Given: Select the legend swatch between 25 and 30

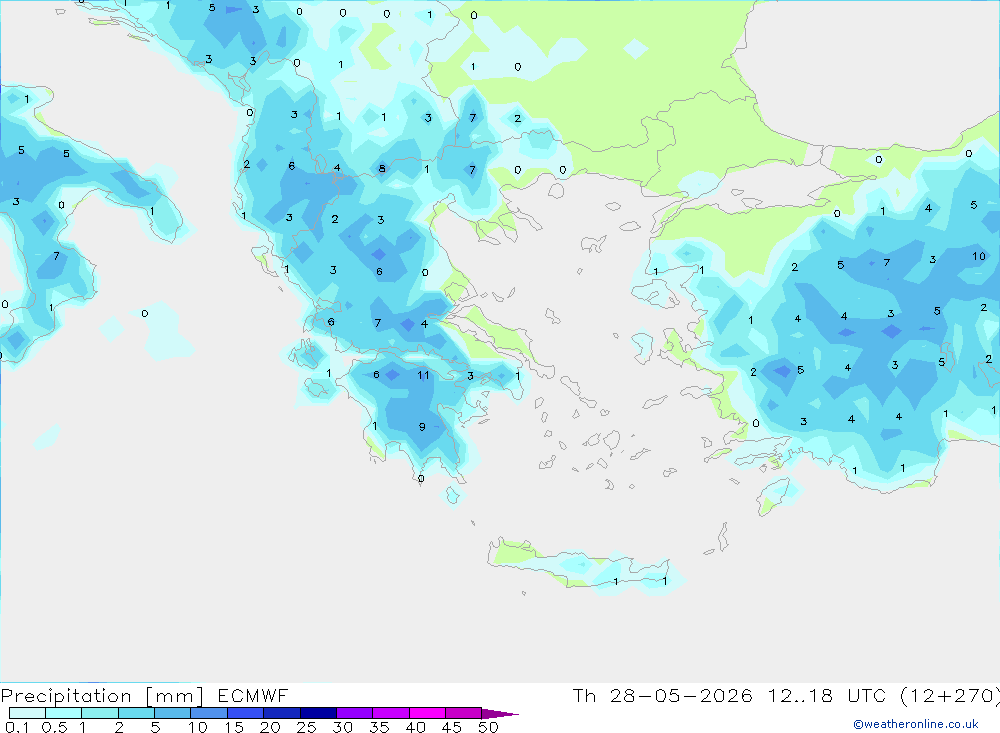Looking at the screenshot, I should coord(318,713).
